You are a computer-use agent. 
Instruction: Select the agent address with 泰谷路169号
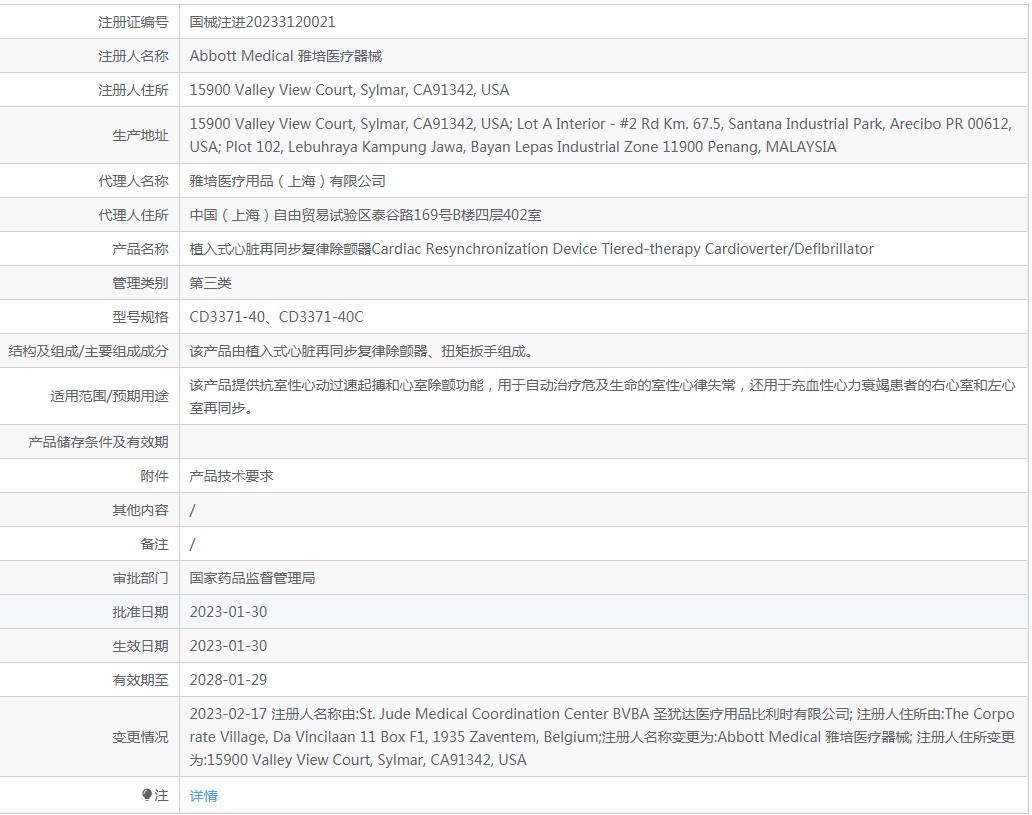(x=365, y=215)
